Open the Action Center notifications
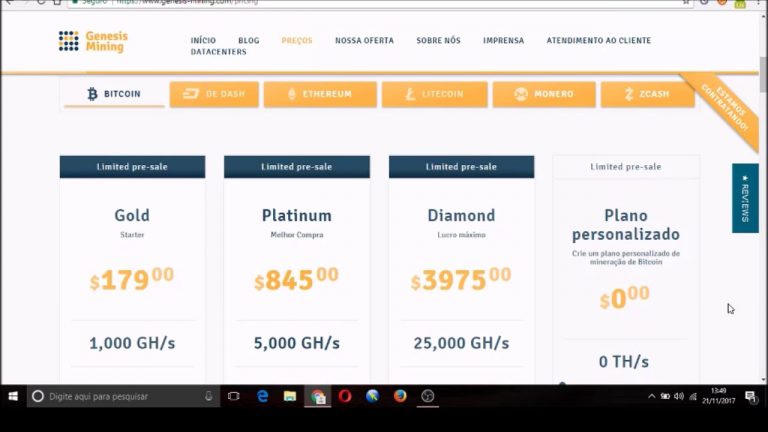The width and height of the screenshot is (768, 432). click(x=751, y=396)
